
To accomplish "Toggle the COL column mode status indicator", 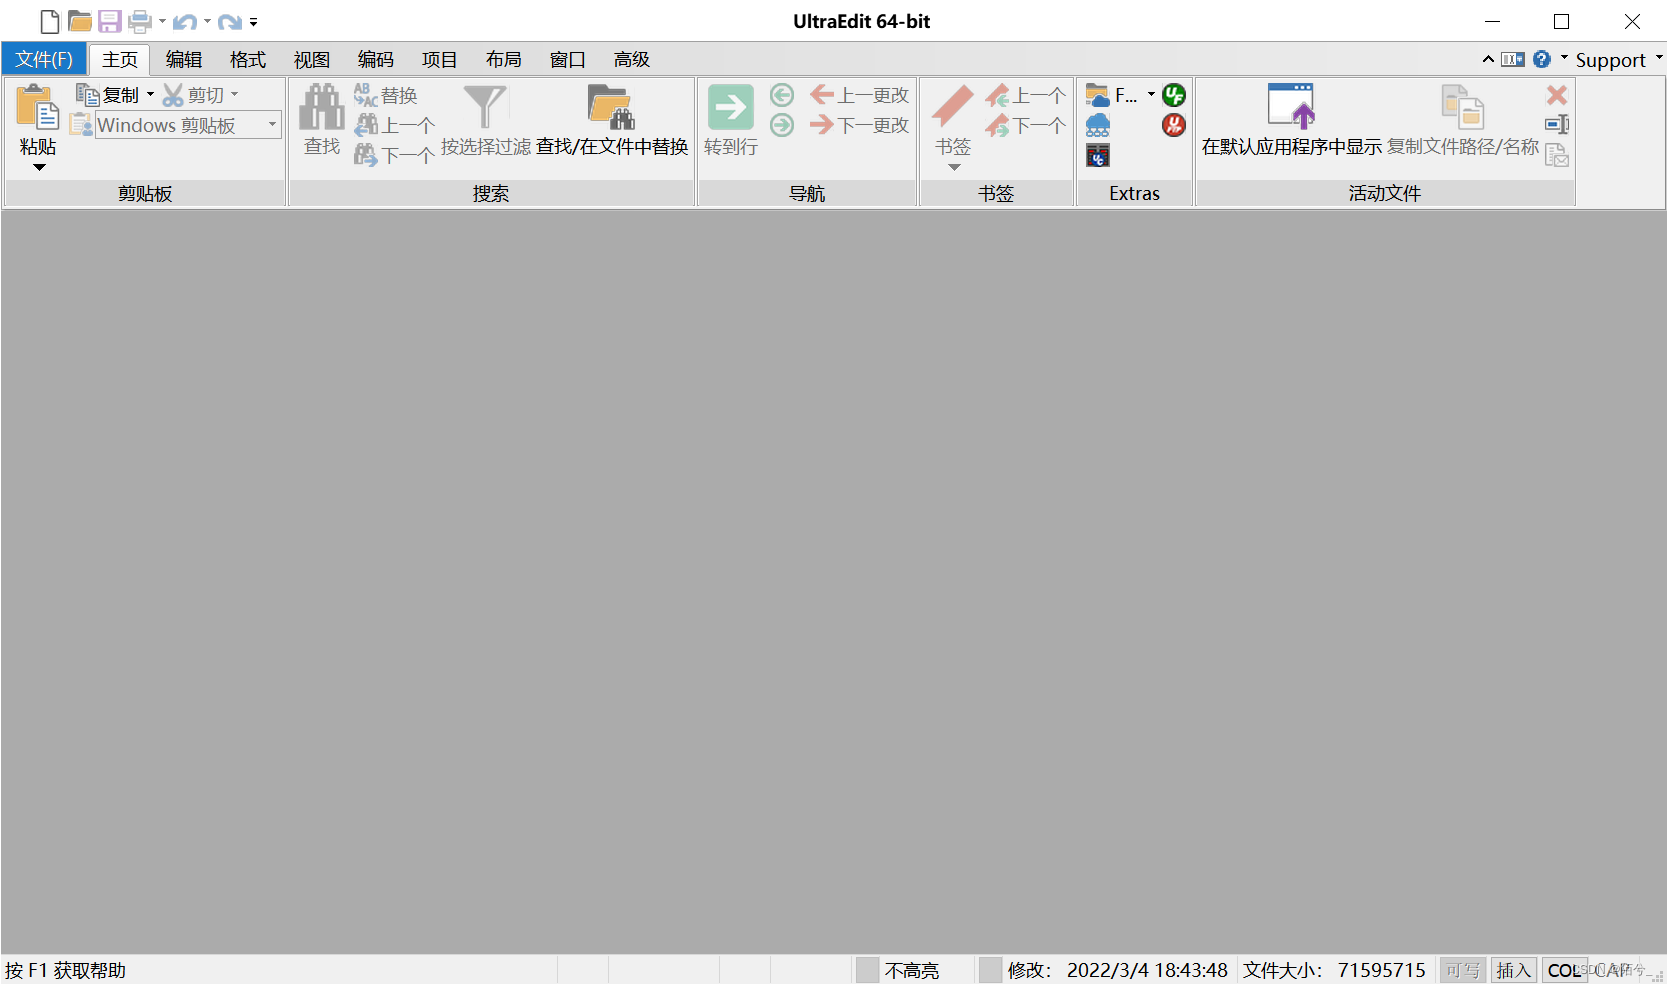I will (x=1564, y=970).
